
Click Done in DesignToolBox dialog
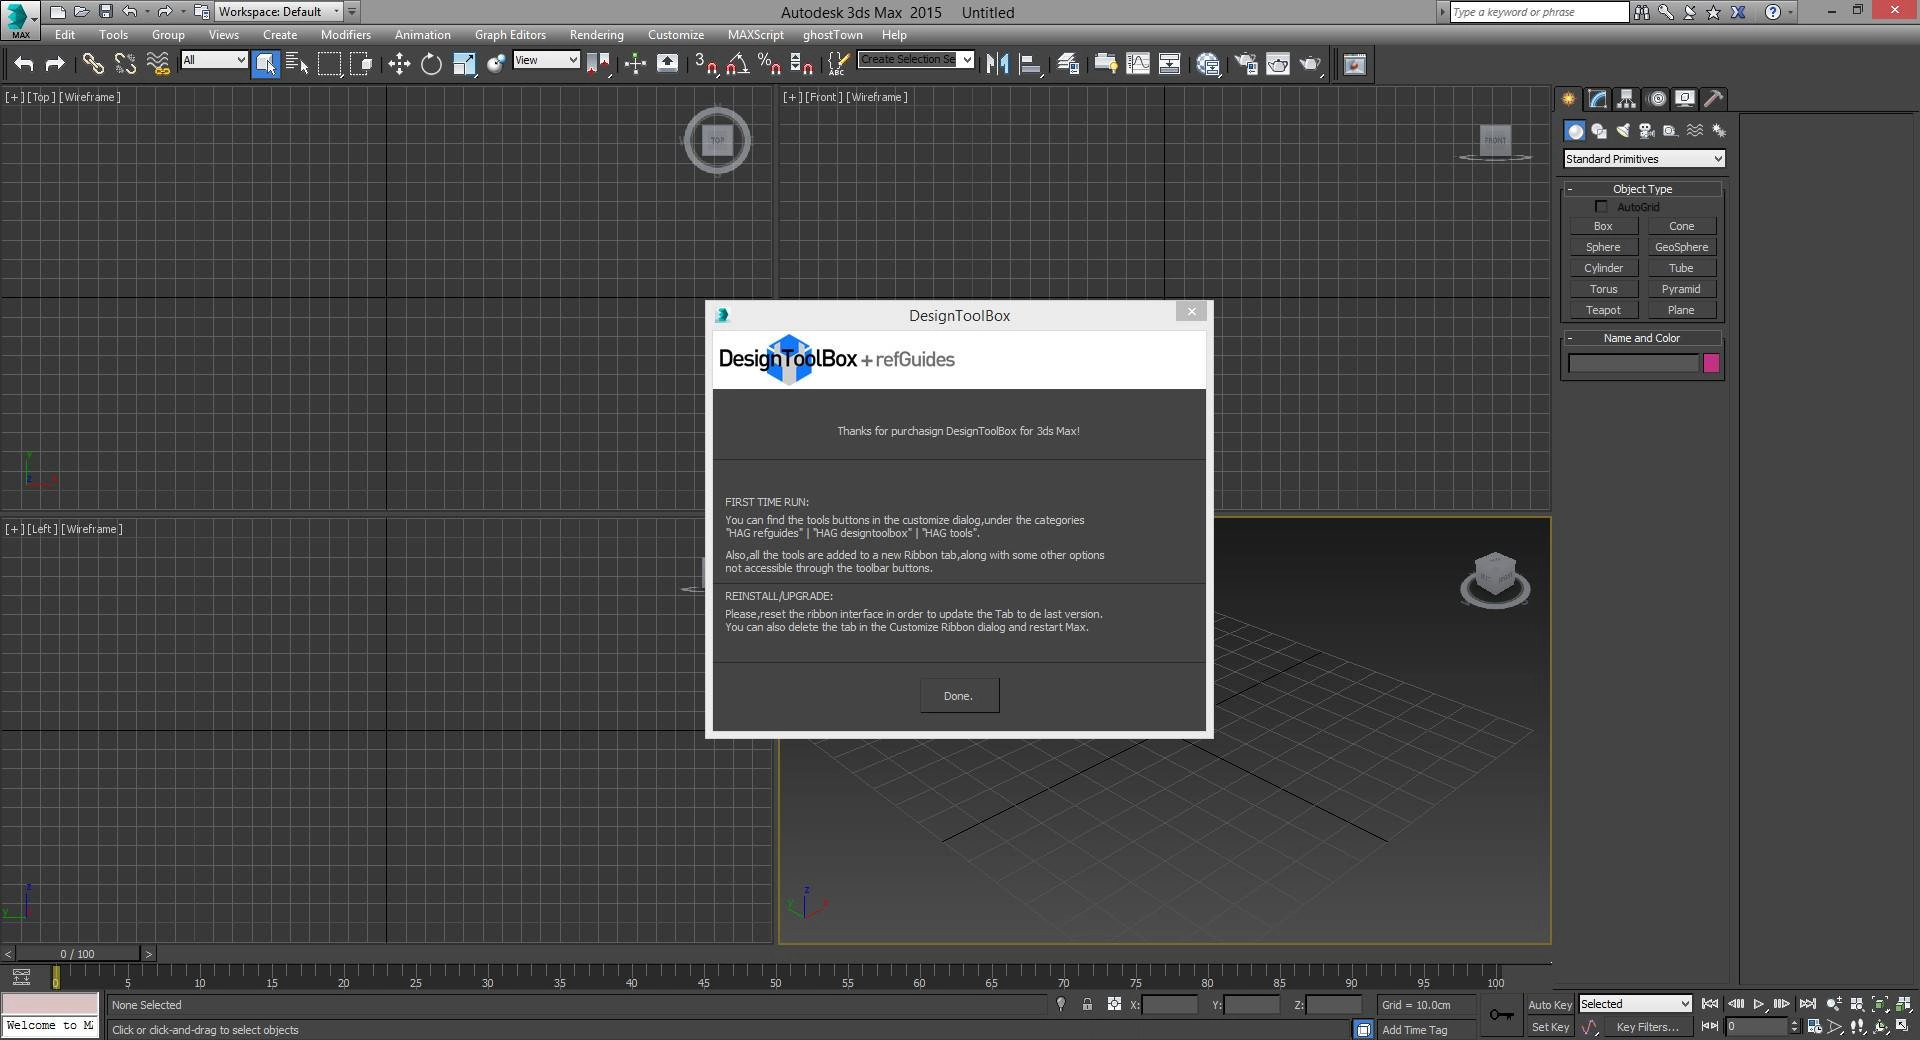point(959,696)
